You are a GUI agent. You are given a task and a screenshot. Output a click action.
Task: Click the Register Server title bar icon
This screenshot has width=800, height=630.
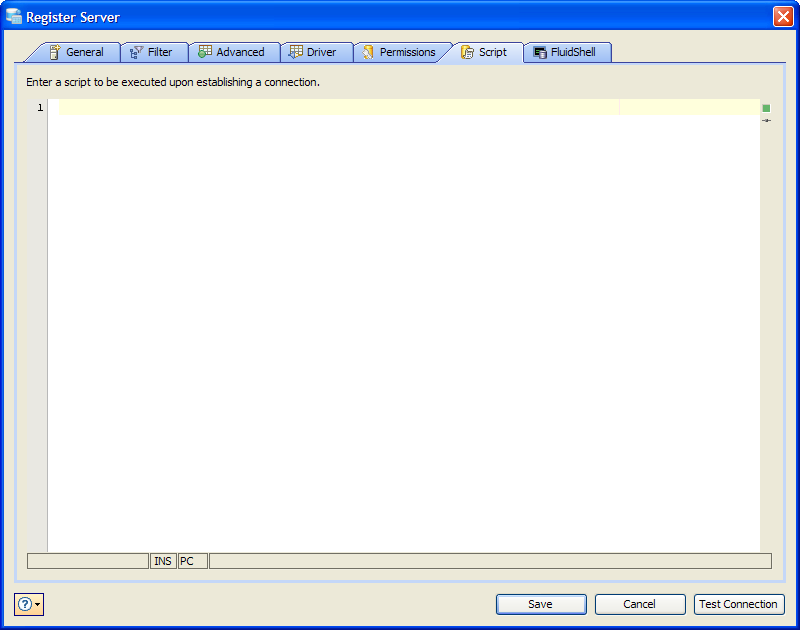coord(14,16)
